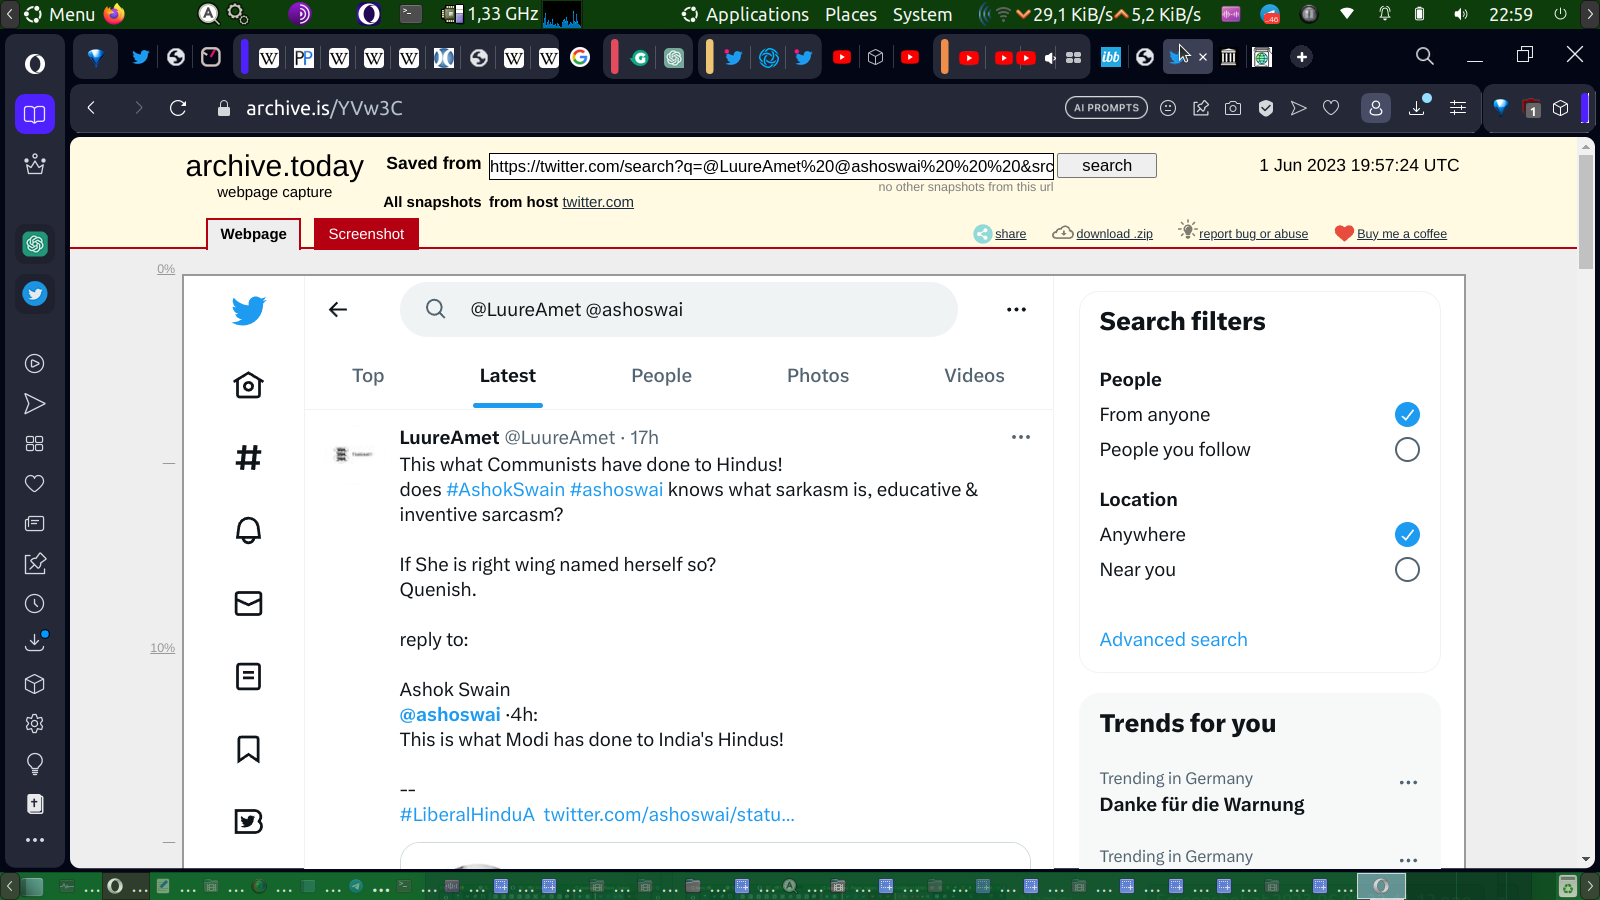Open Settings gear in Opera sidebar
The image size is (1600, 900).
[x=35, y=724]
